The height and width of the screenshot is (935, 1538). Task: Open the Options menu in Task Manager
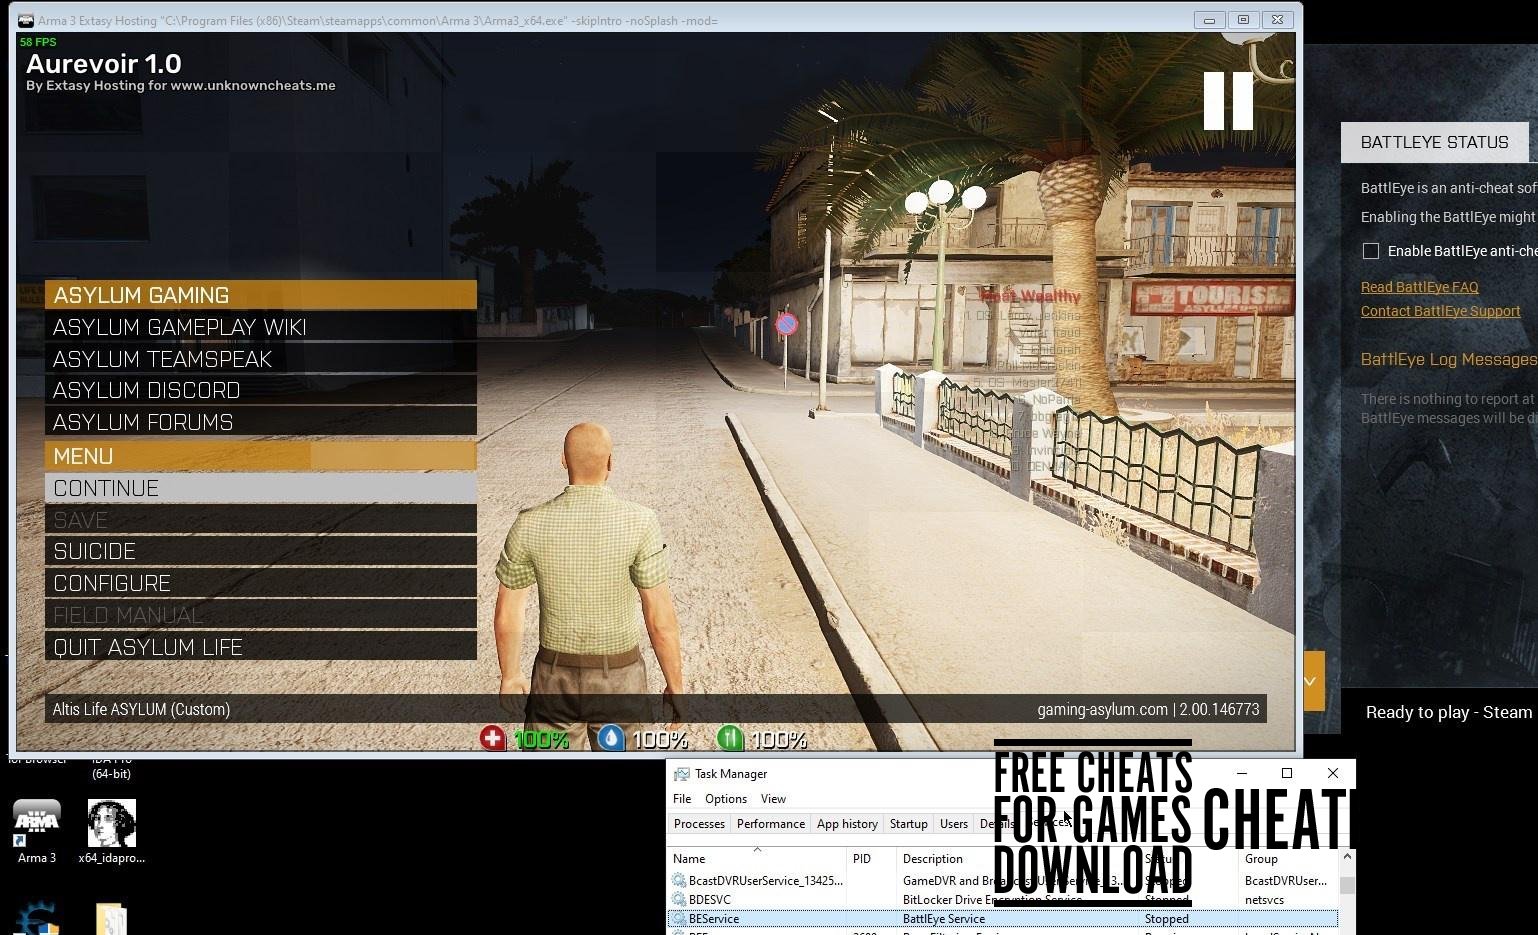tap(726, 799)
